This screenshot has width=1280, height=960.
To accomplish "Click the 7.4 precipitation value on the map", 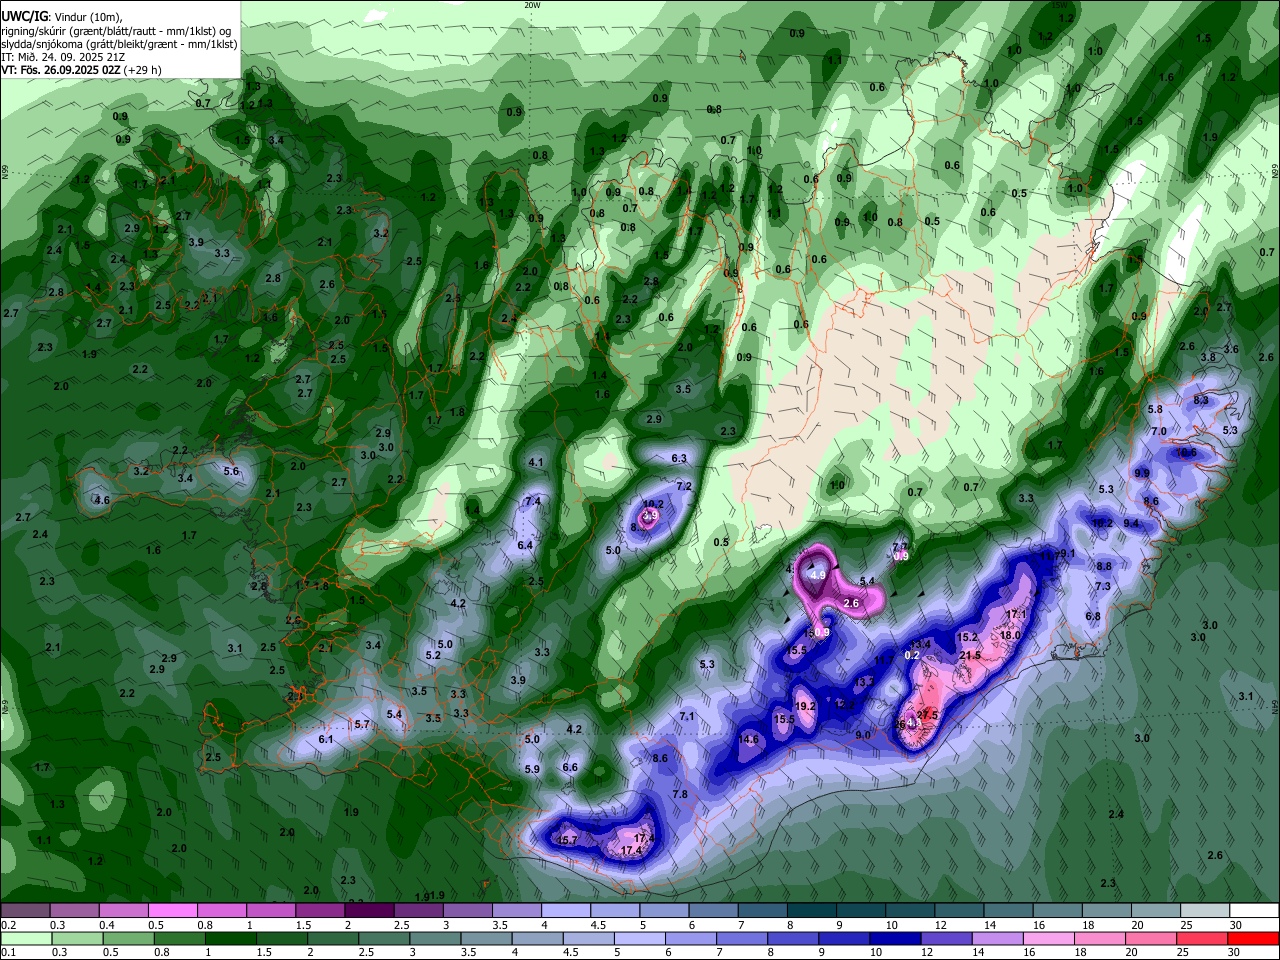I will coord(533,501).
